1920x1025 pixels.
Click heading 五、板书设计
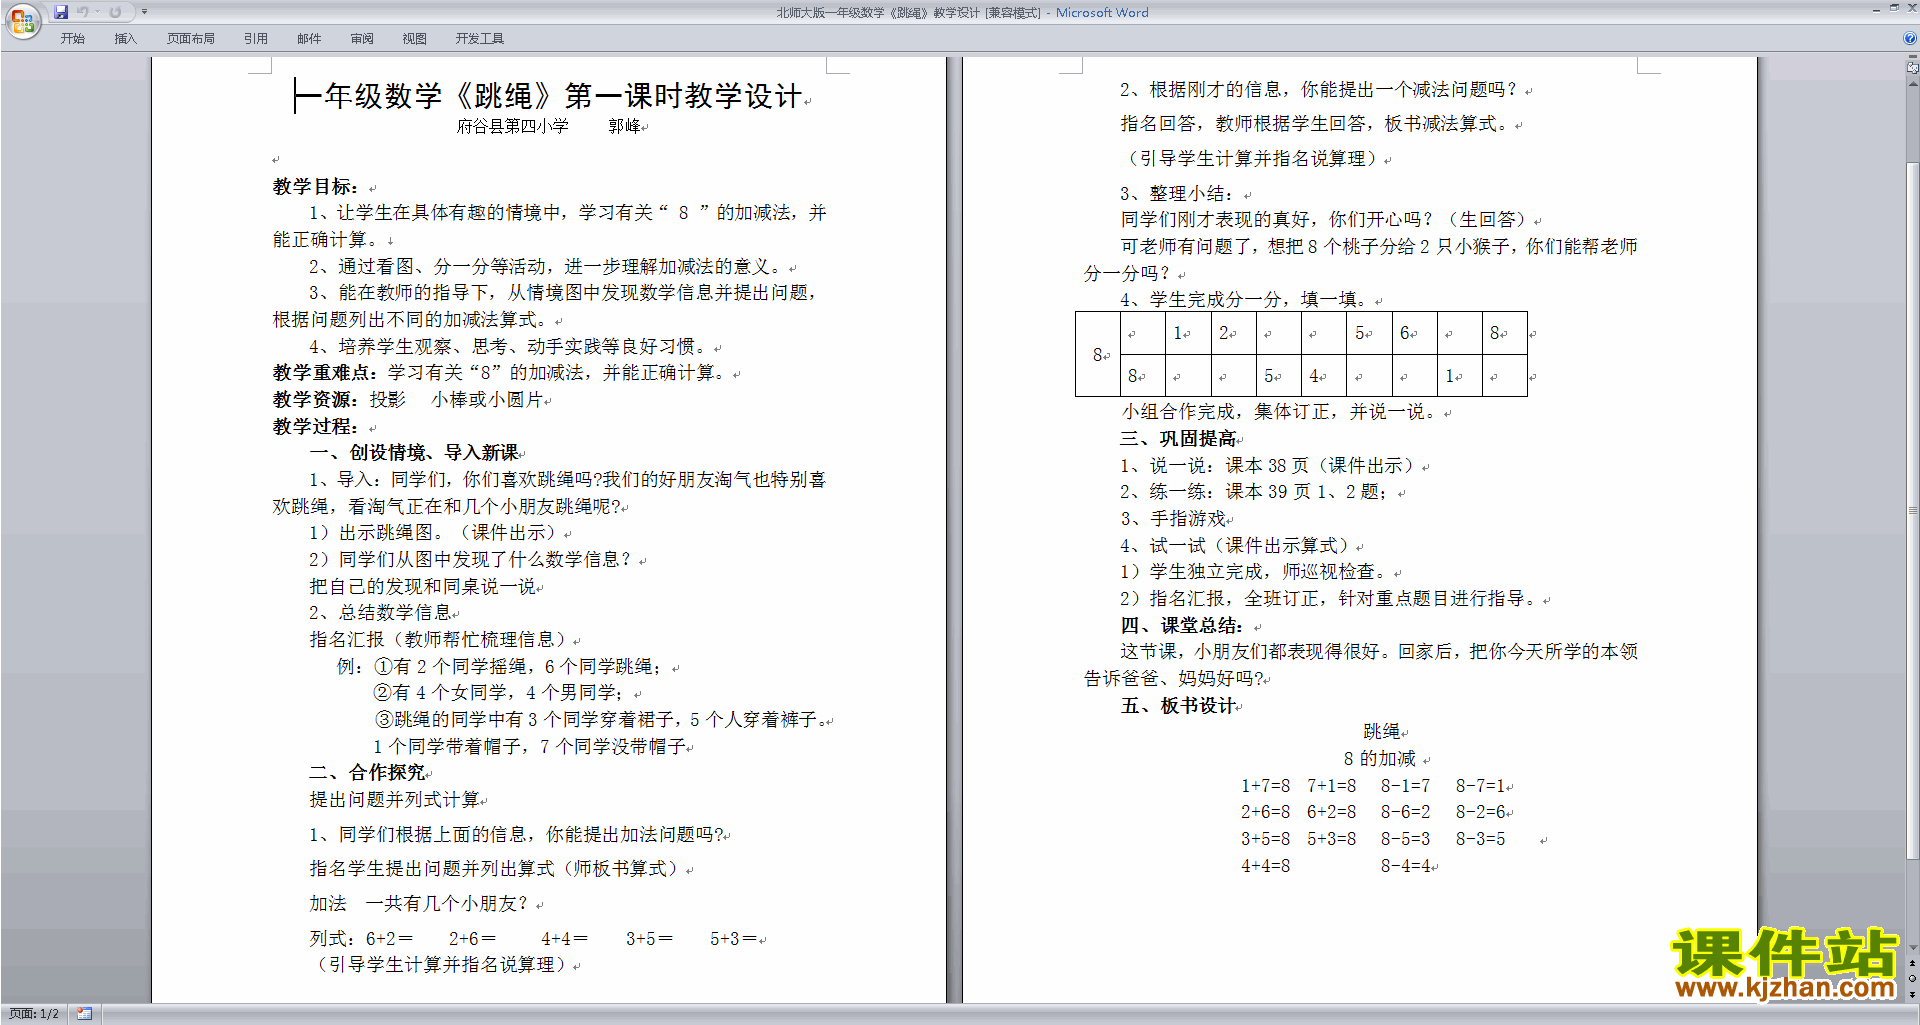click(1178, 706)
